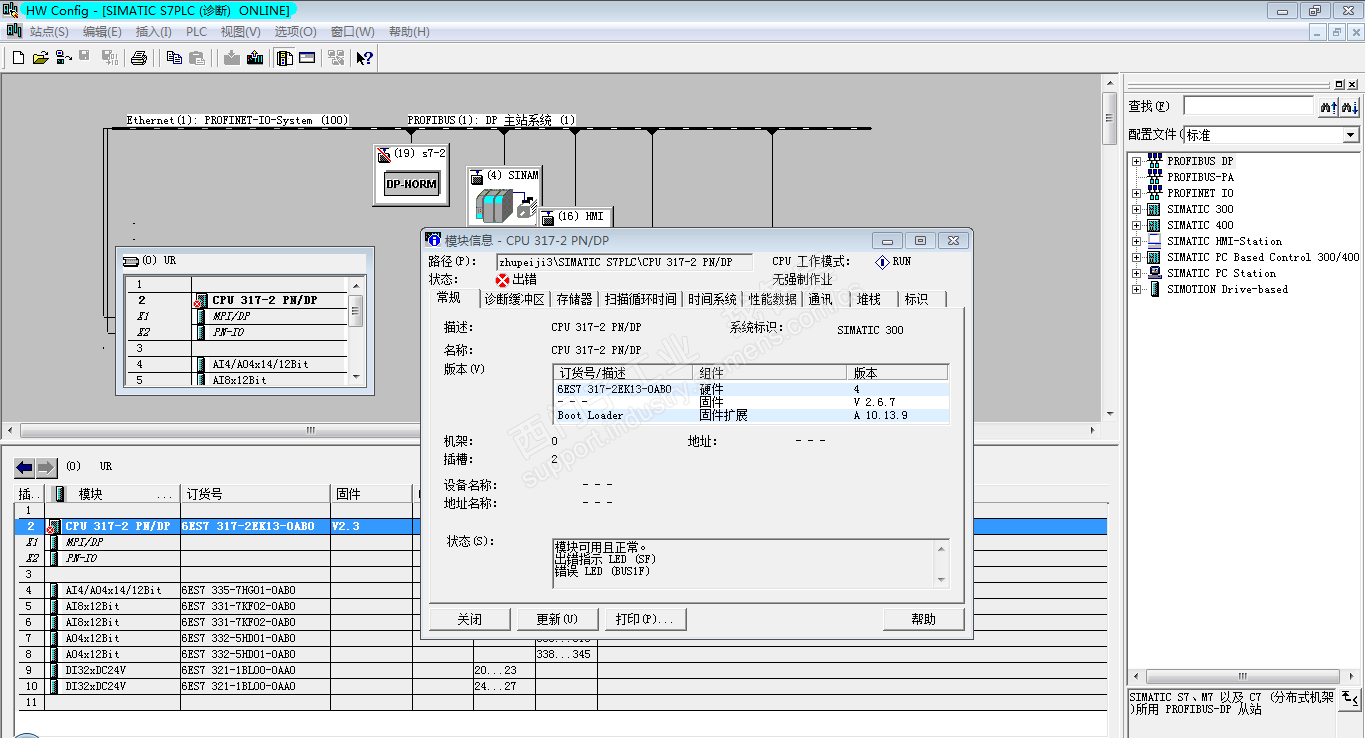Click the 订货号 column header in module table
1365x738 pixels.
pos(255,494)
